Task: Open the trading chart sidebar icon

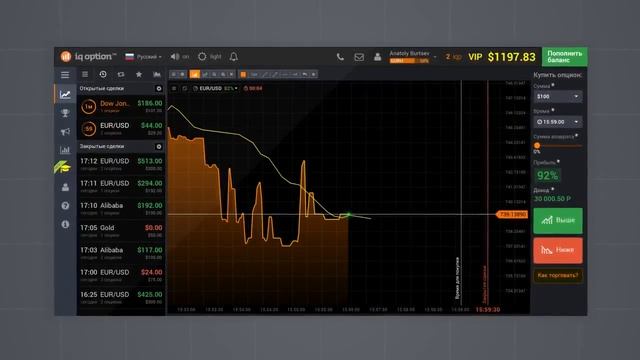Action: point(65,94)
